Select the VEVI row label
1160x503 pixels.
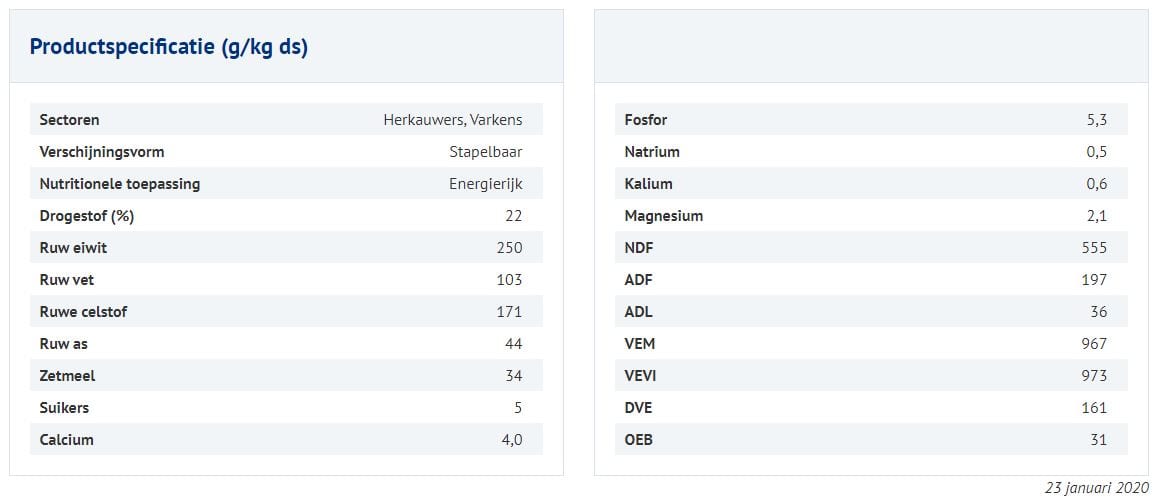click(x=641, y=376)
